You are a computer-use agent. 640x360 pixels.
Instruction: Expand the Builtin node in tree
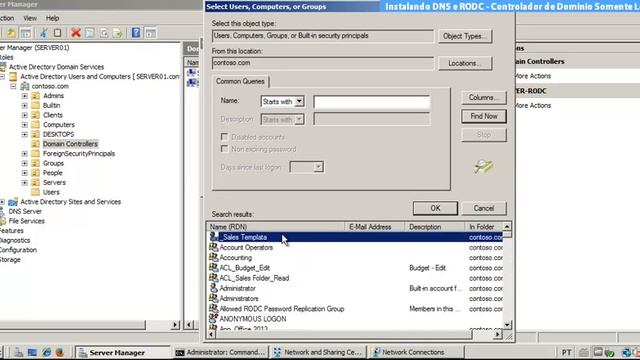25,105
